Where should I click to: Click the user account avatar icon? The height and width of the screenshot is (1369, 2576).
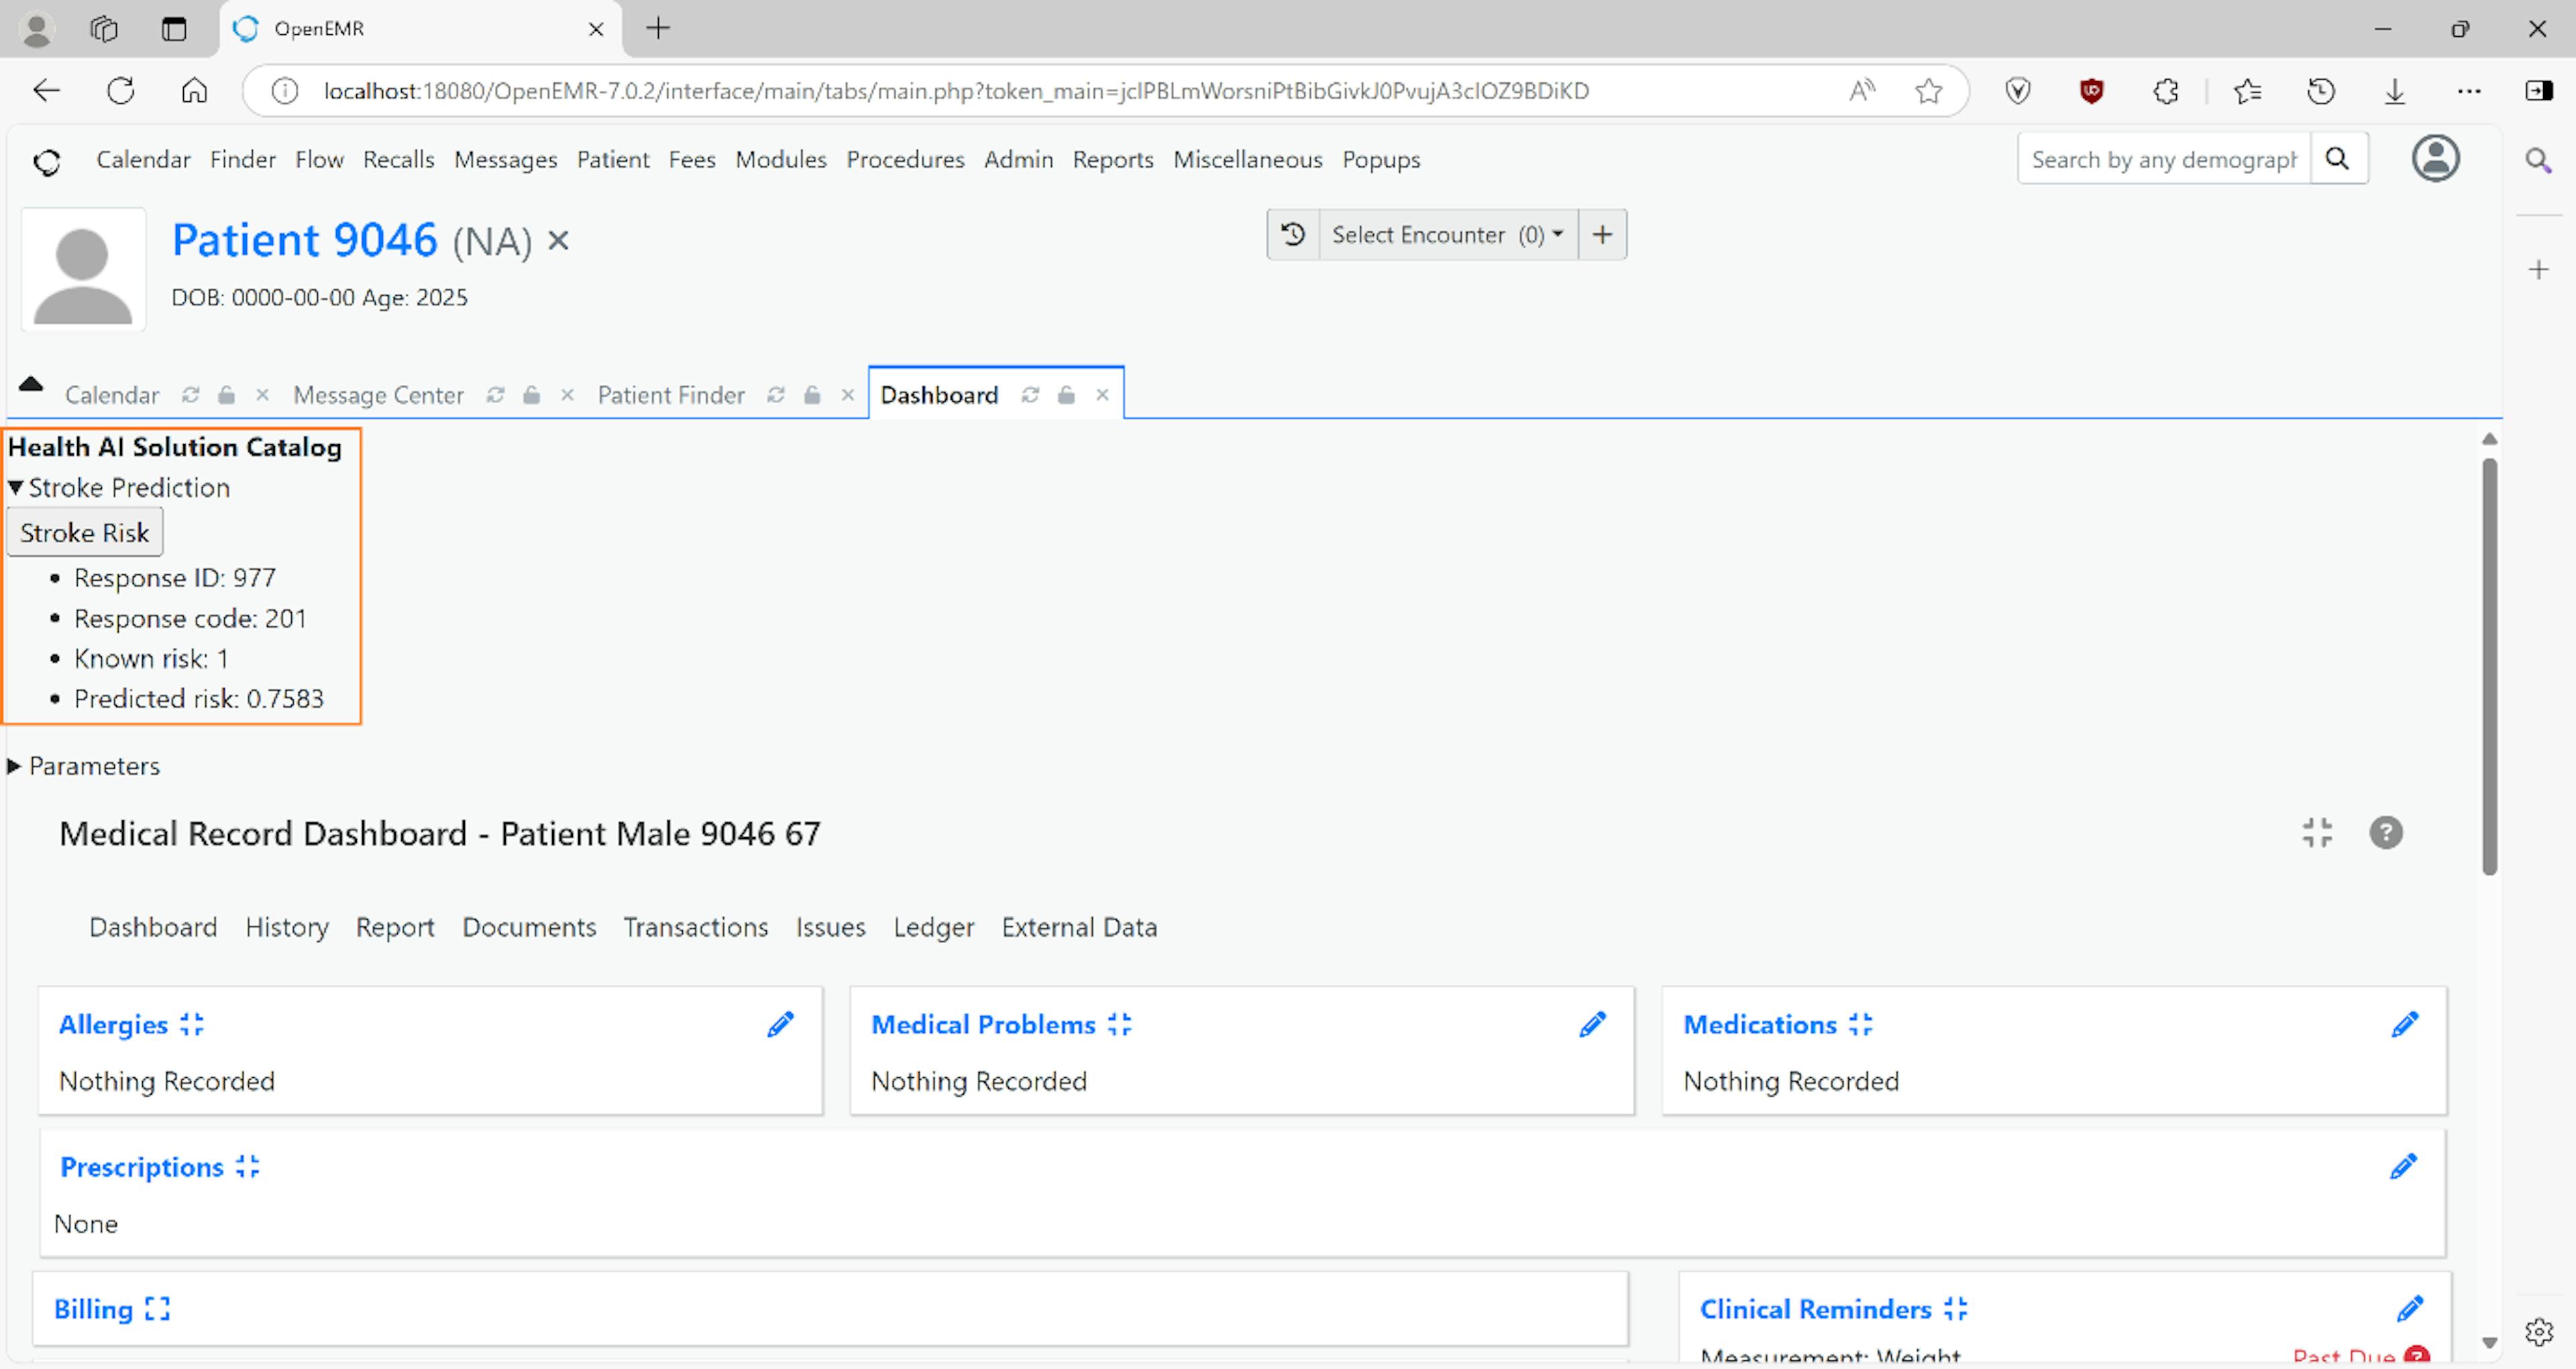(2435, 158)
